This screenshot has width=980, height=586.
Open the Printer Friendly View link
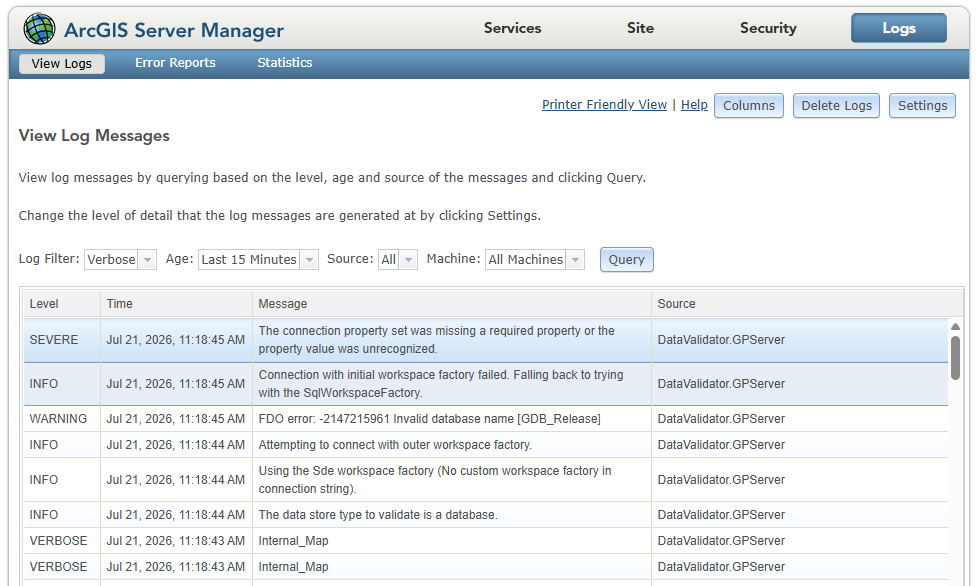click(604, 105)
